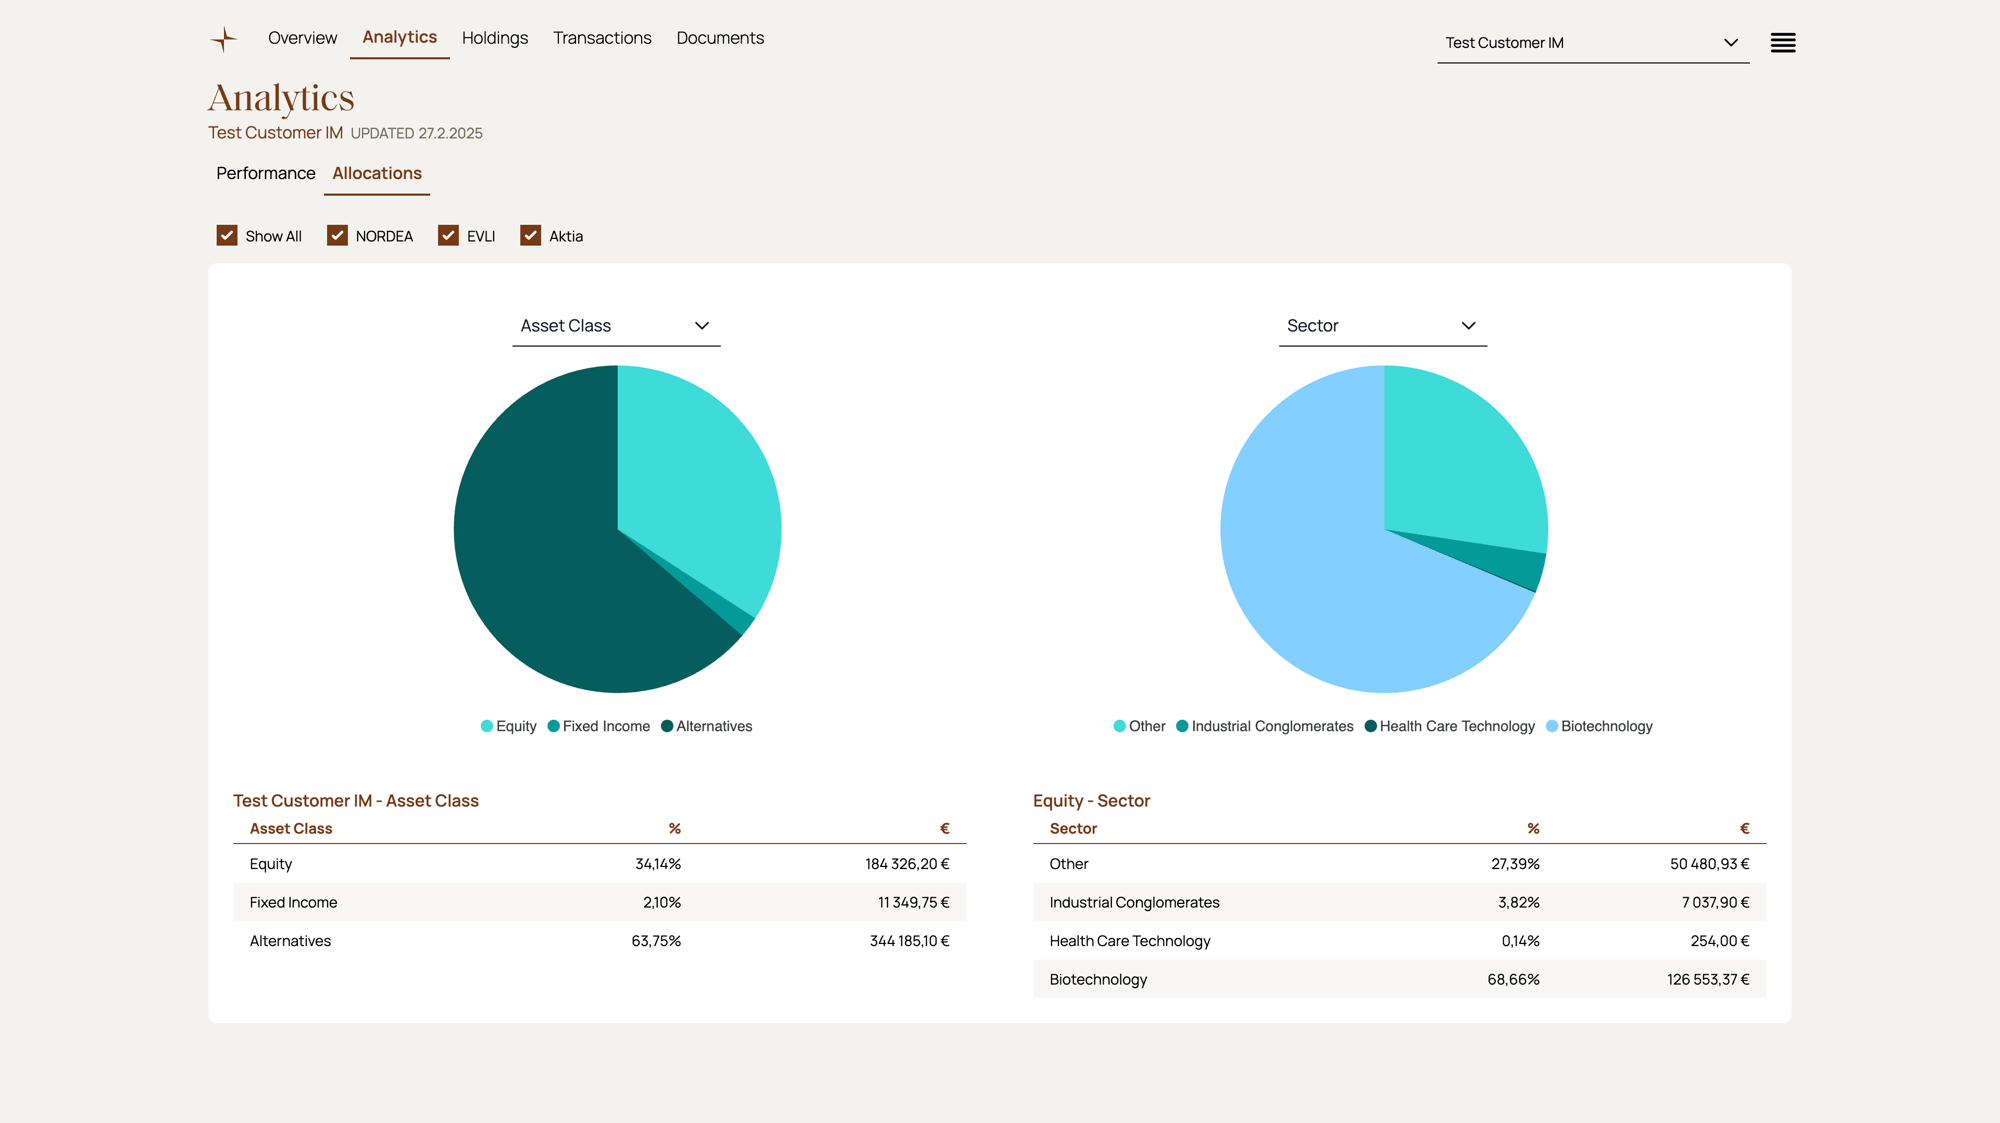Viewport: 2000px width, 1123px height.
Task: Click the Biotechnology legend marker
Action: [x=1551, y=726]
